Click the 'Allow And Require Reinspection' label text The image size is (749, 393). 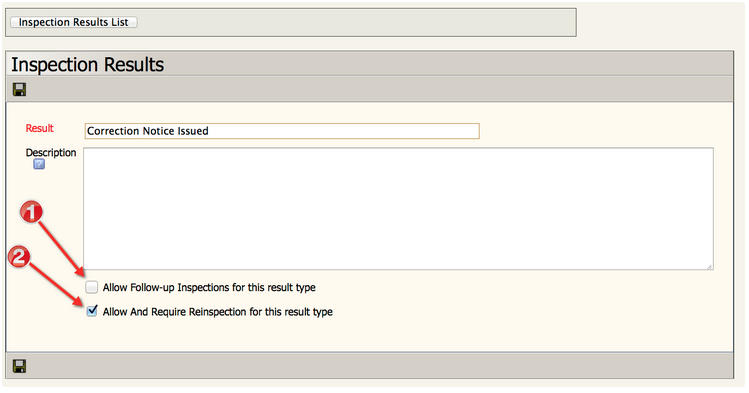coord(175,312)
